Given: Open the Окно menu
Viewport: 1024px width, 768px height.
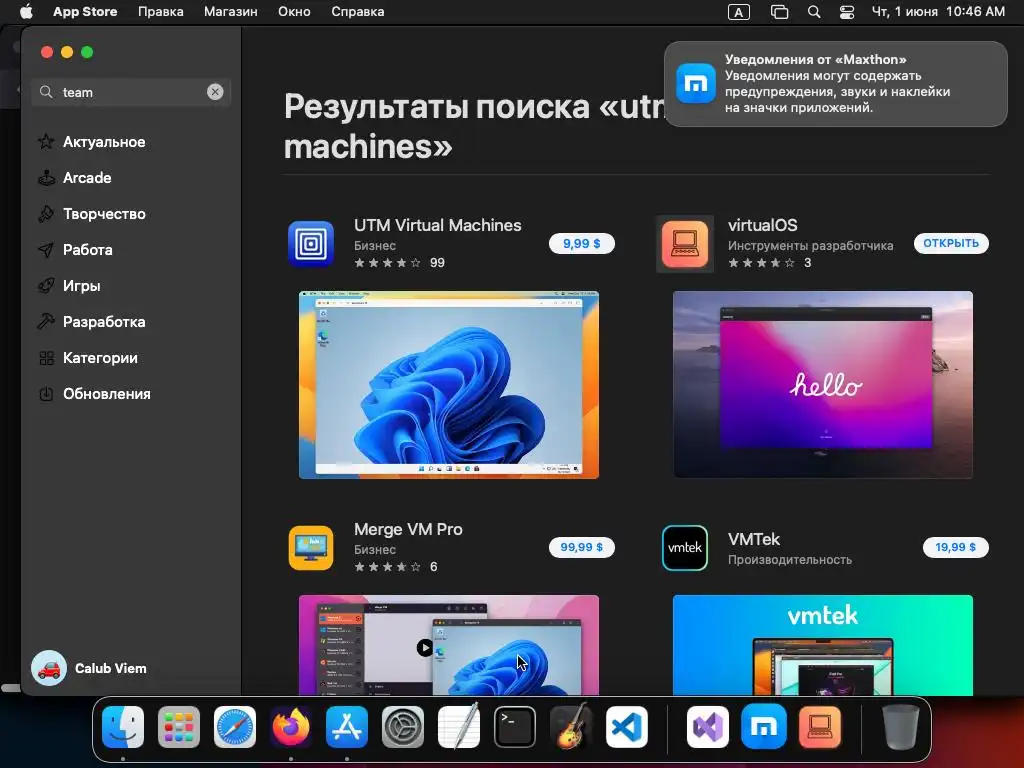Looking at the screenshot, I should pyautogui.click(x=294, y=12).
